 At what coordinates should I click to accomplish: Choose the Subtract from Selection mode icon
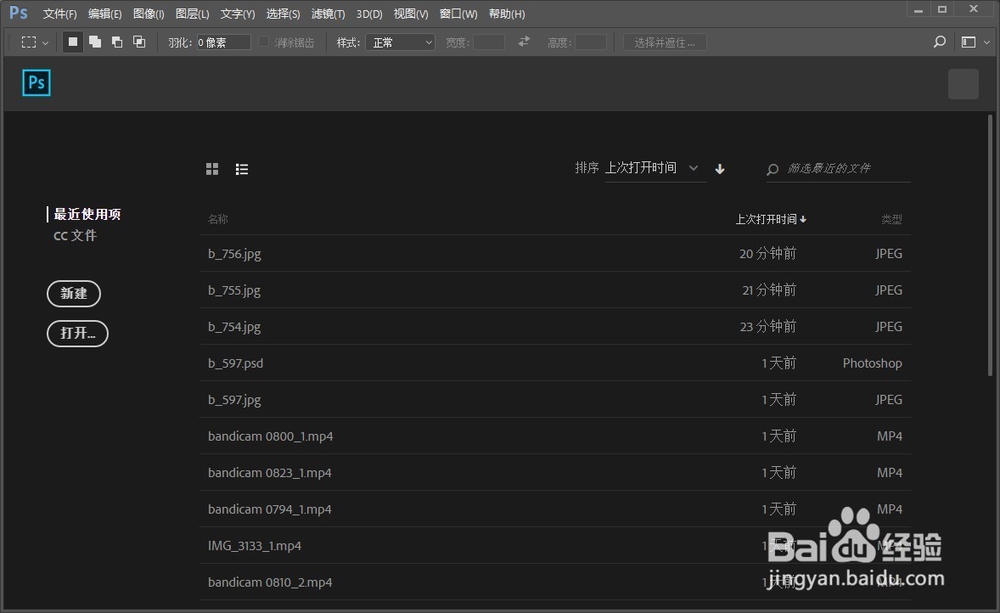pyautogui.click(x=117, y=42)
